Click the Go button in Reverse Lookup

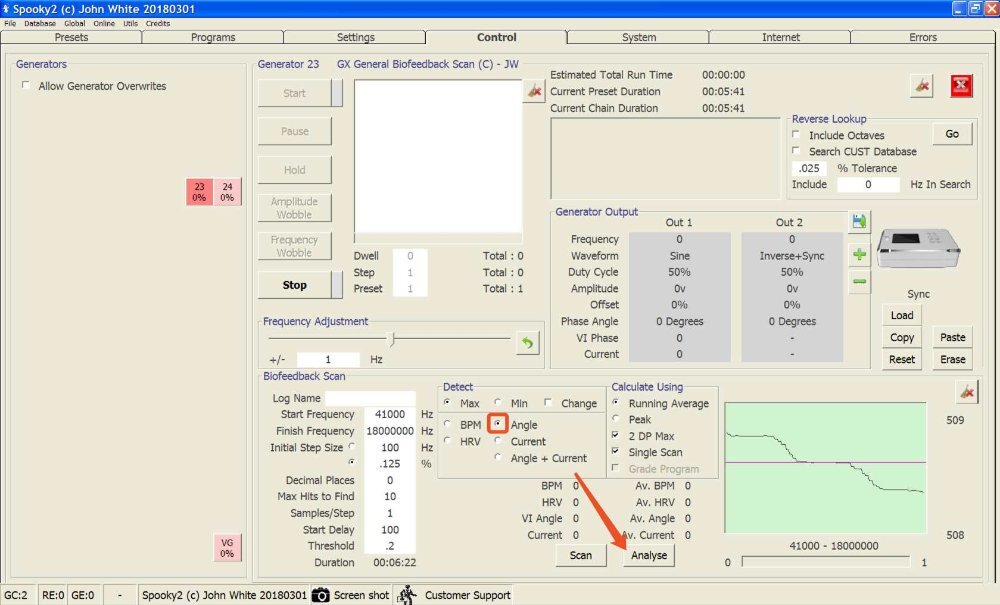point(952,134)
